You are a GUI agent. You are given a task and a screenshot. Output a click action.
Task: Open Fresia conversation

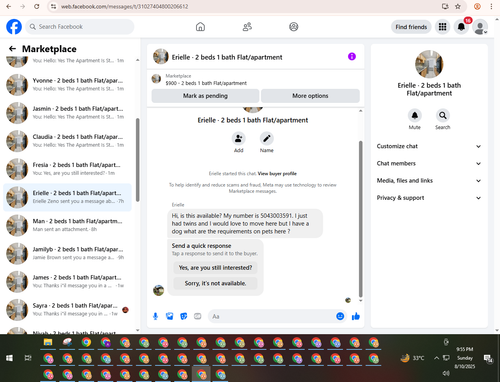click(67, 169)
